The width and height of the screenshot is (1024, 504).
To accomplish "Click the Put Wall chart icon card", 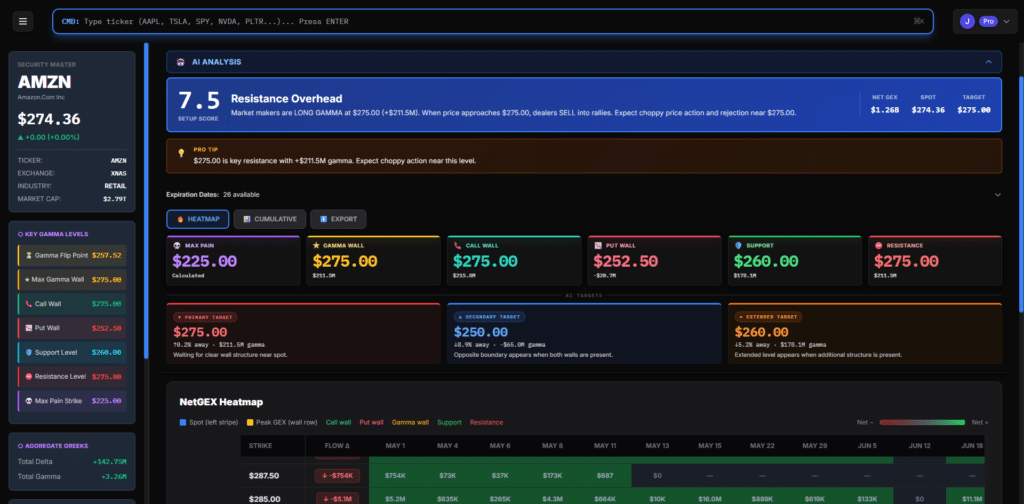I will (x=598, y=245).
